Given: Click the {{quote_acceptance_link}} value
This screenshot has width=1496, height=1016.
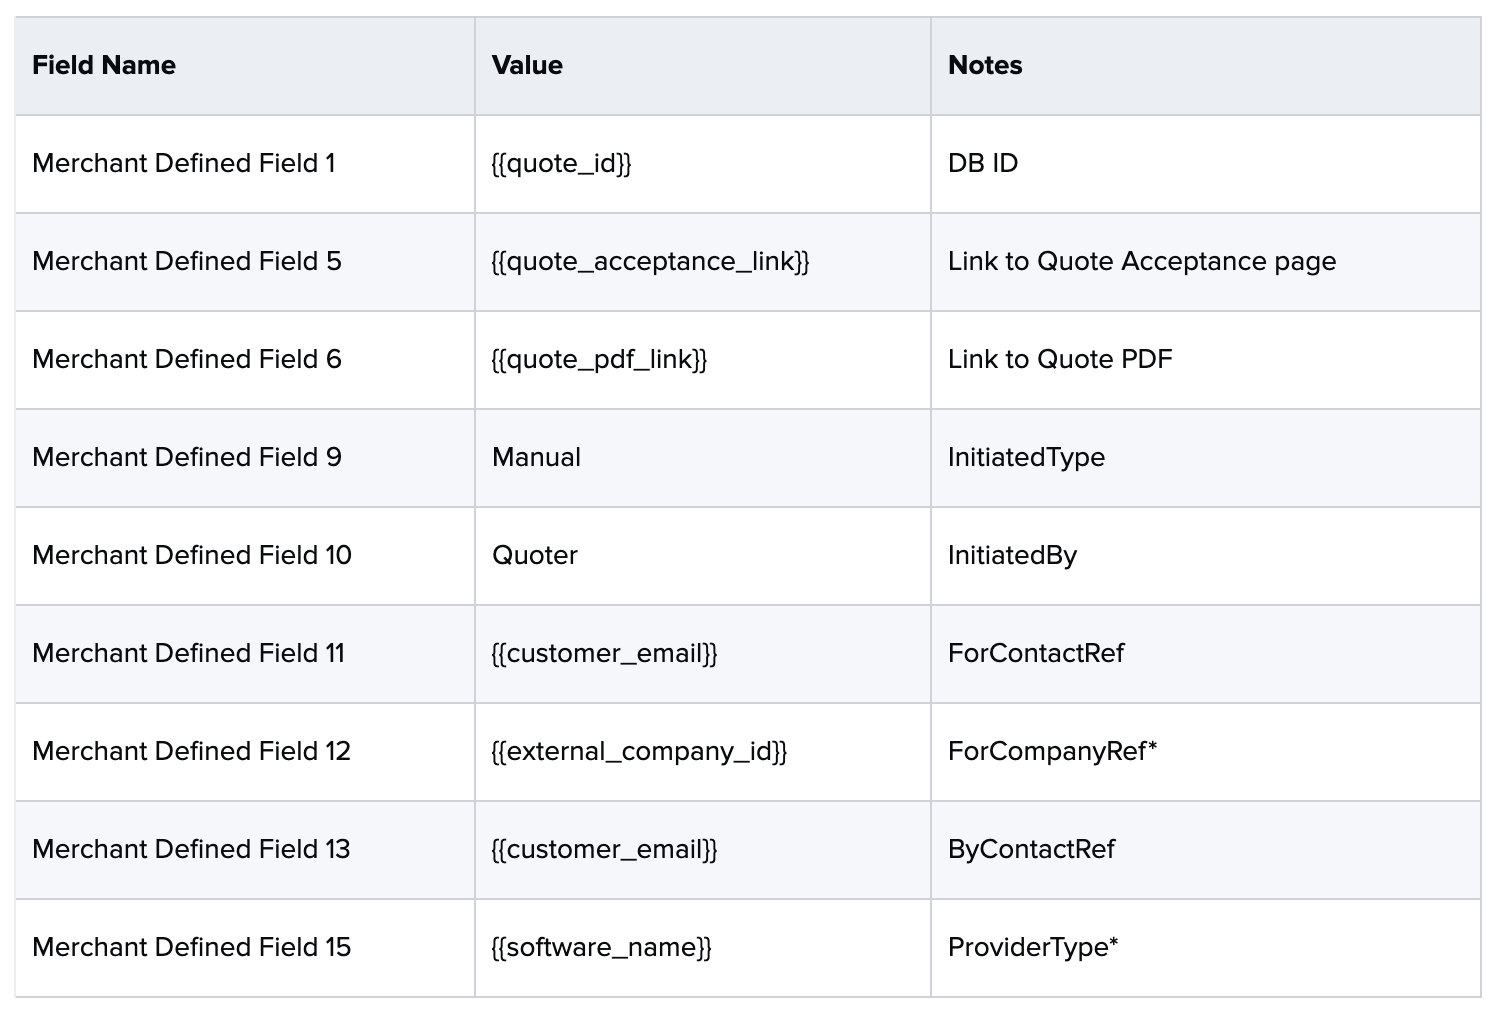Looking at the screenshot, I should pos(651,261).
